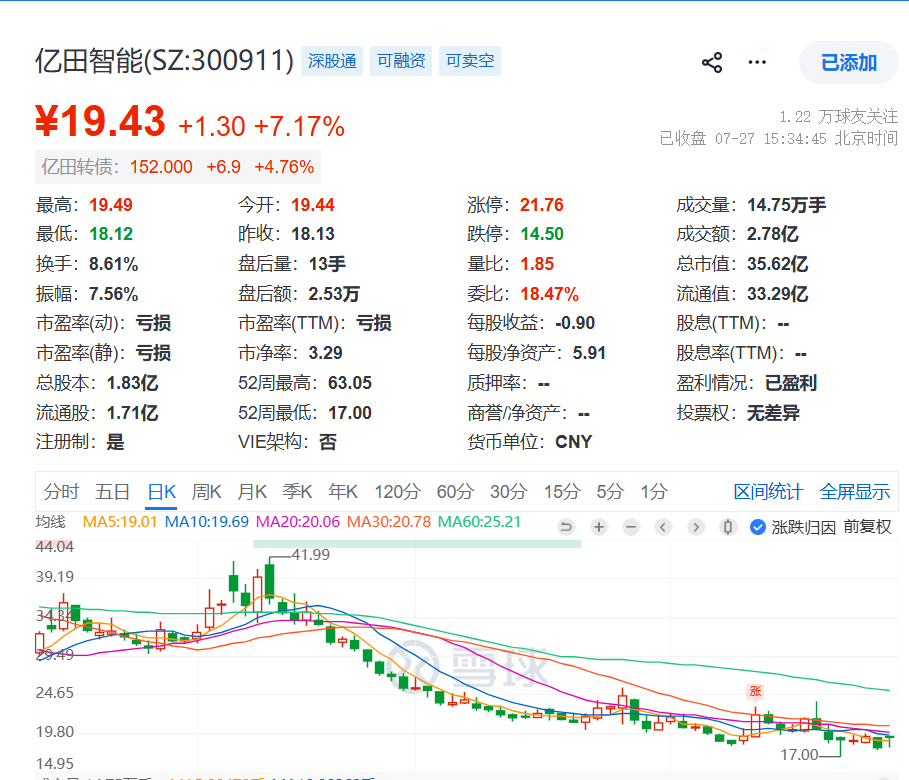Switch to 1分 interval
The image size is (909, 780).
654,492
